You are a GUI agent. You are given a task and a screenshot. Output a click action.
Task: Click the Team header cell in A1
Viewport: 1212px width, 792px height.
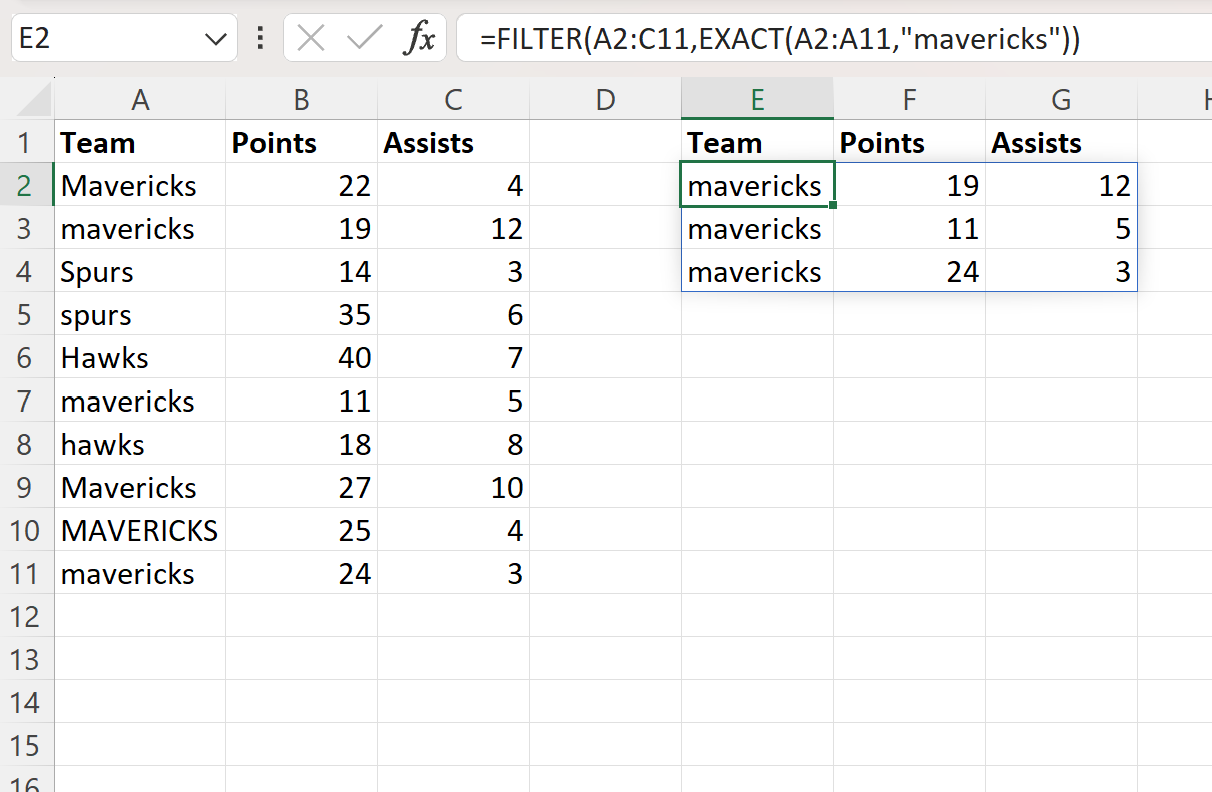coord(140,142)
